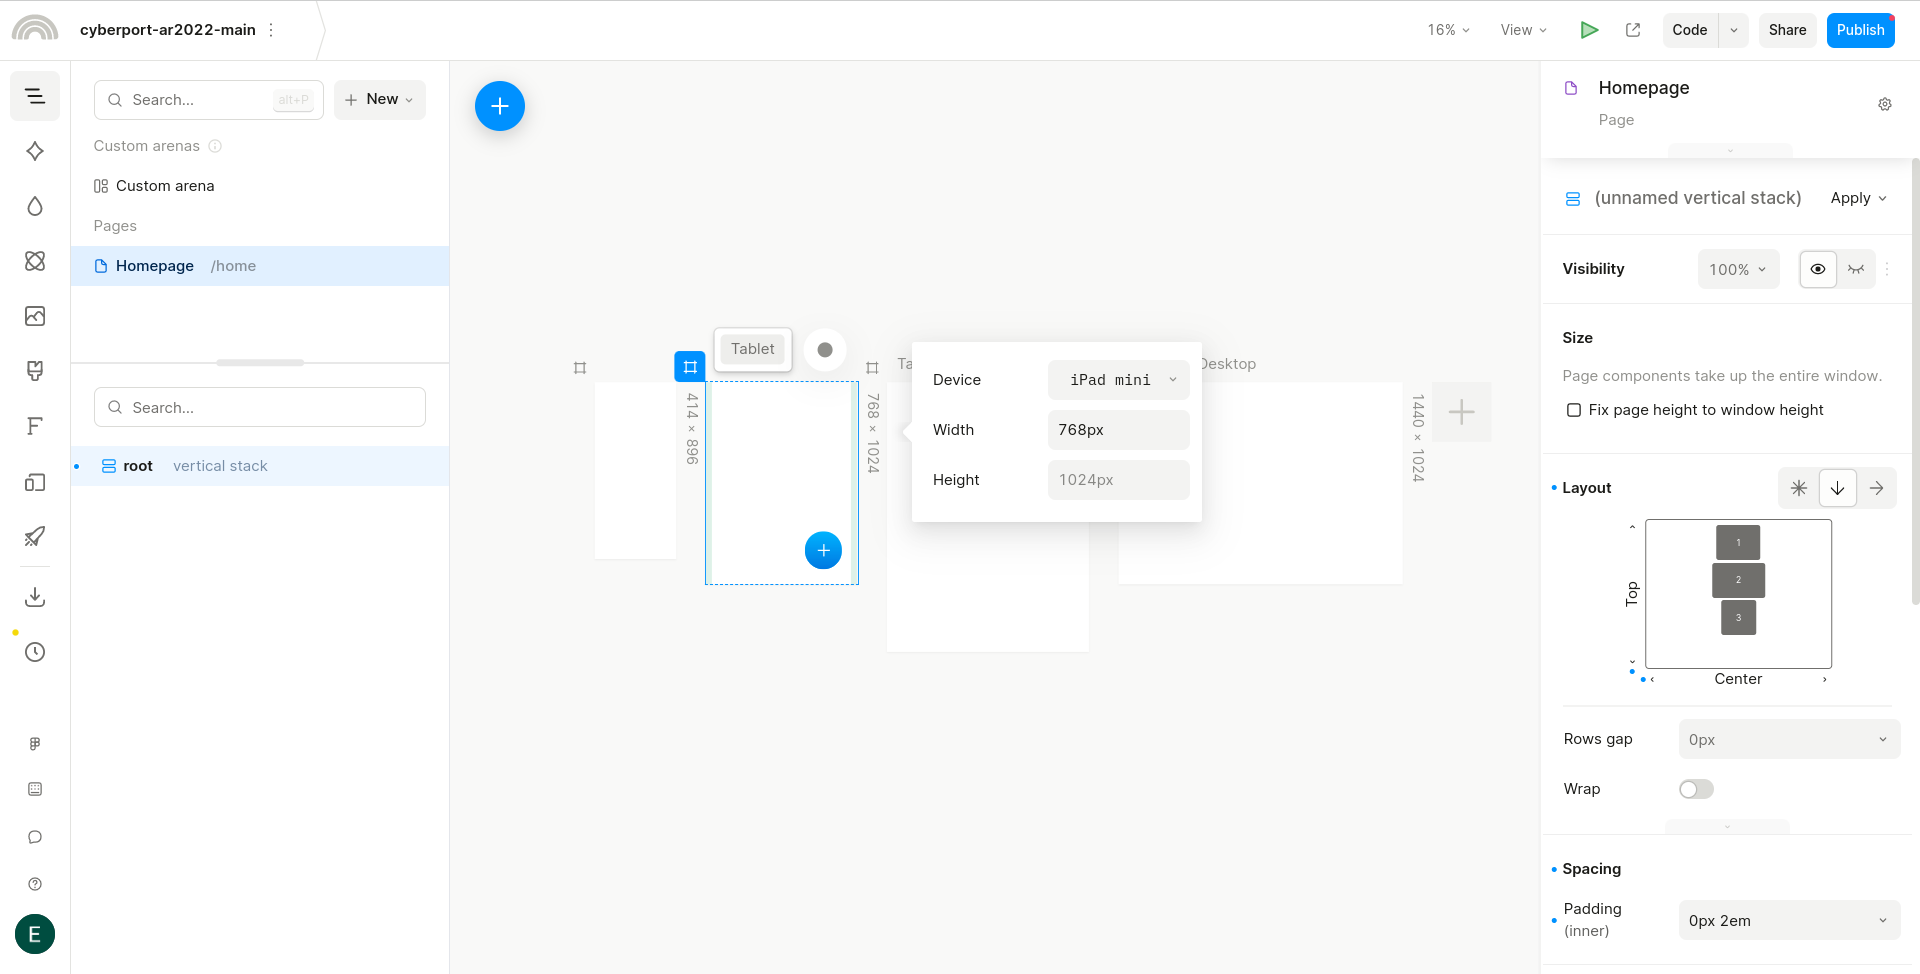Screen dimensions: 1920x974
Task: Open the image assets sidebar icon
Action: 35,316
